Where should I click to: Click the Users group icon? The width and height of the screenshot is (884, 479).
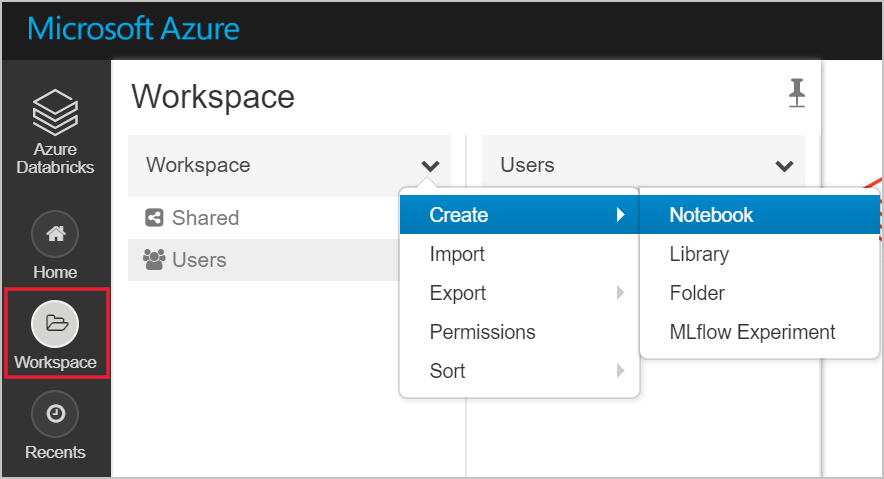(x=154, y=260)
